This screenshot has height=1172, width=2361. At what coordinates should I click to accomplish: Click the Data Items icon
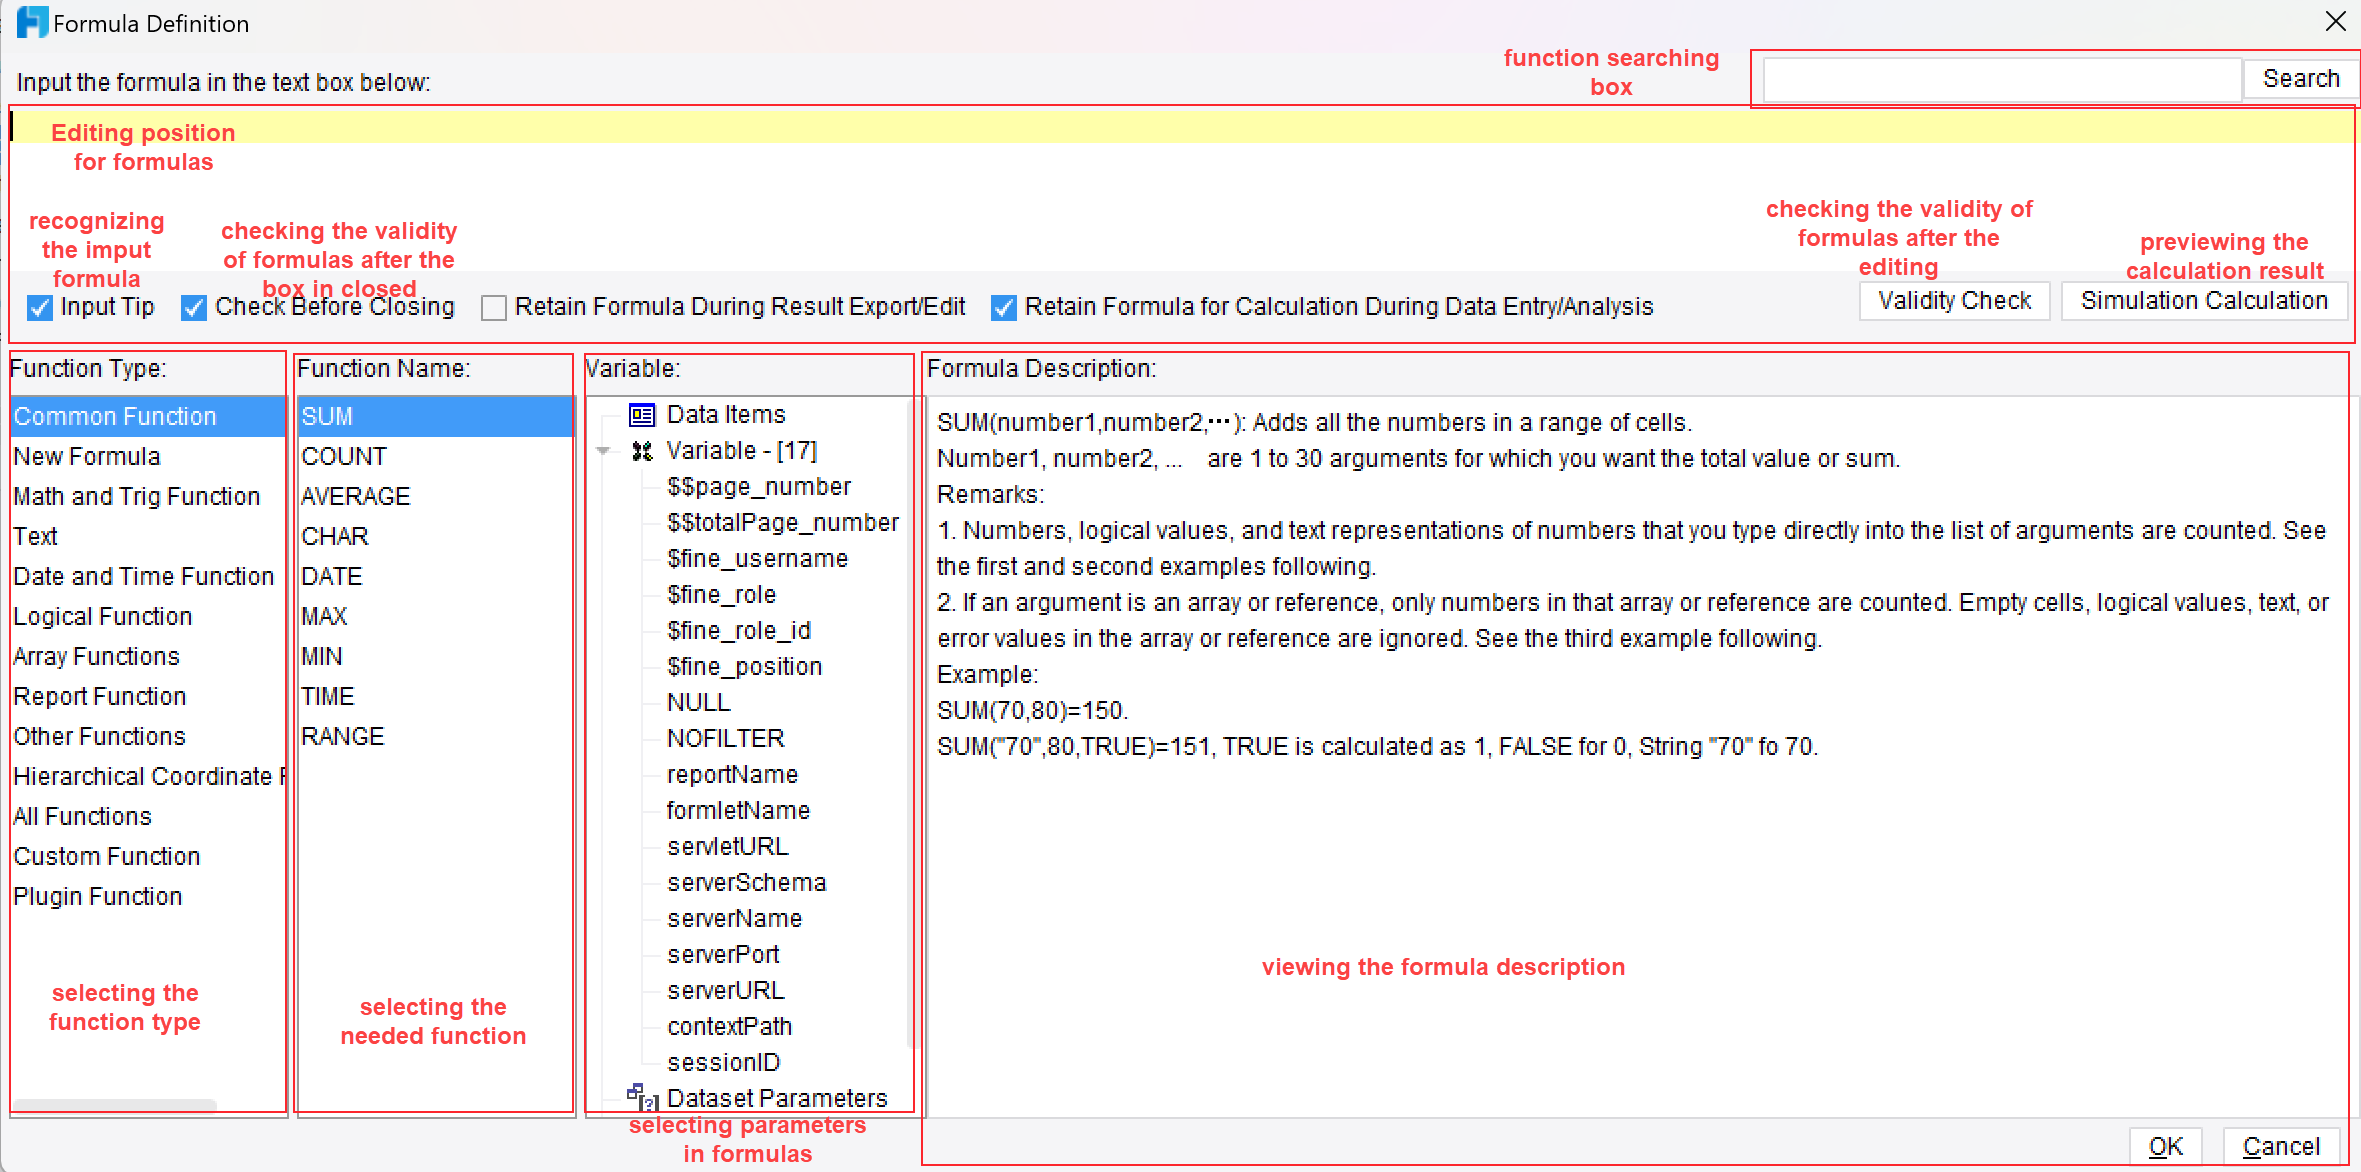pyautogui.click(x=641, y=415)
